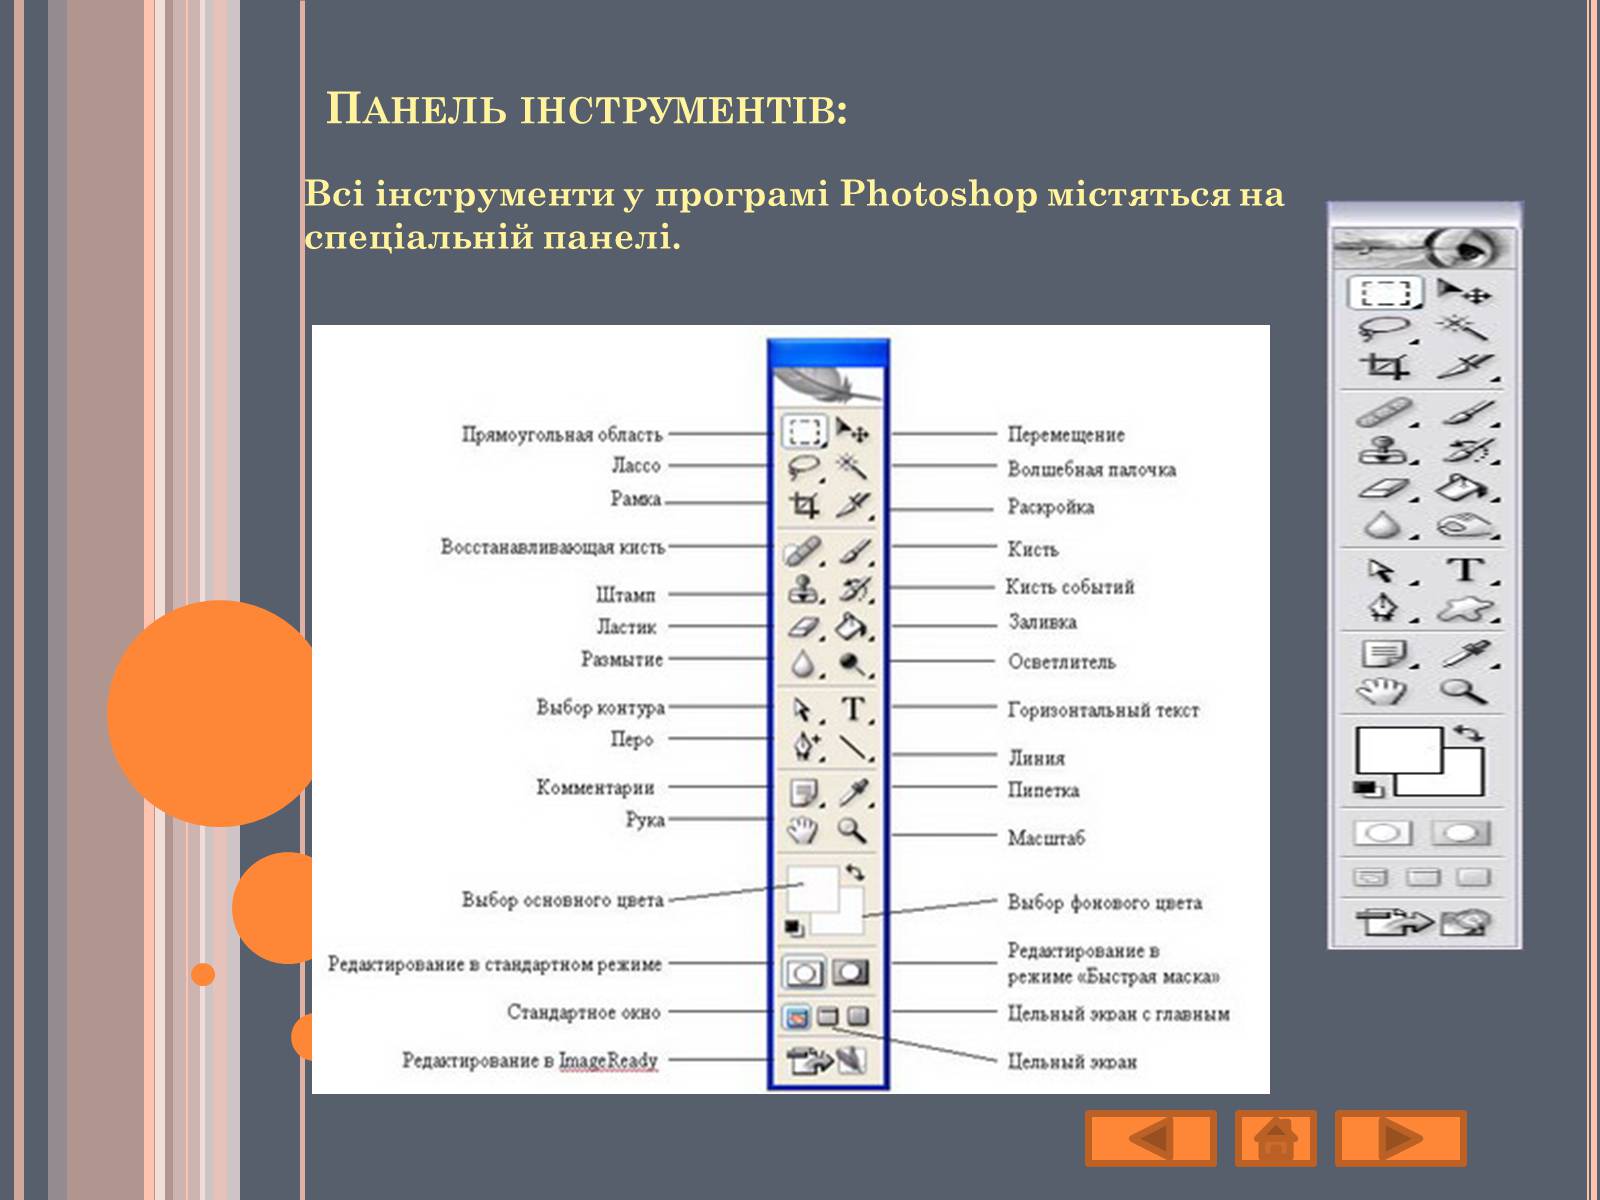Reset default colors in right-side toolbox
The width and height of the screenshot is (1600, 1200).
pos(1369,789)
